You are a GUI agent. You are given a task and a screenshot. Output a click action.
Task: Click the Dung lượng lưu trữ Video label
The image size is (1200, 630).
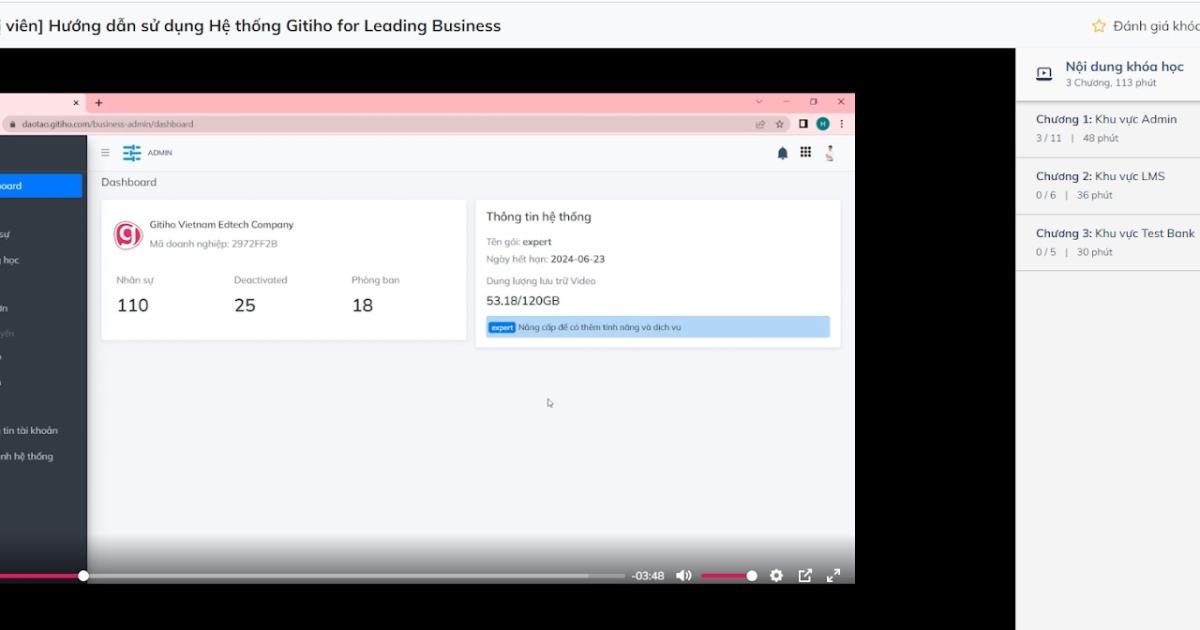pos(540,281)
